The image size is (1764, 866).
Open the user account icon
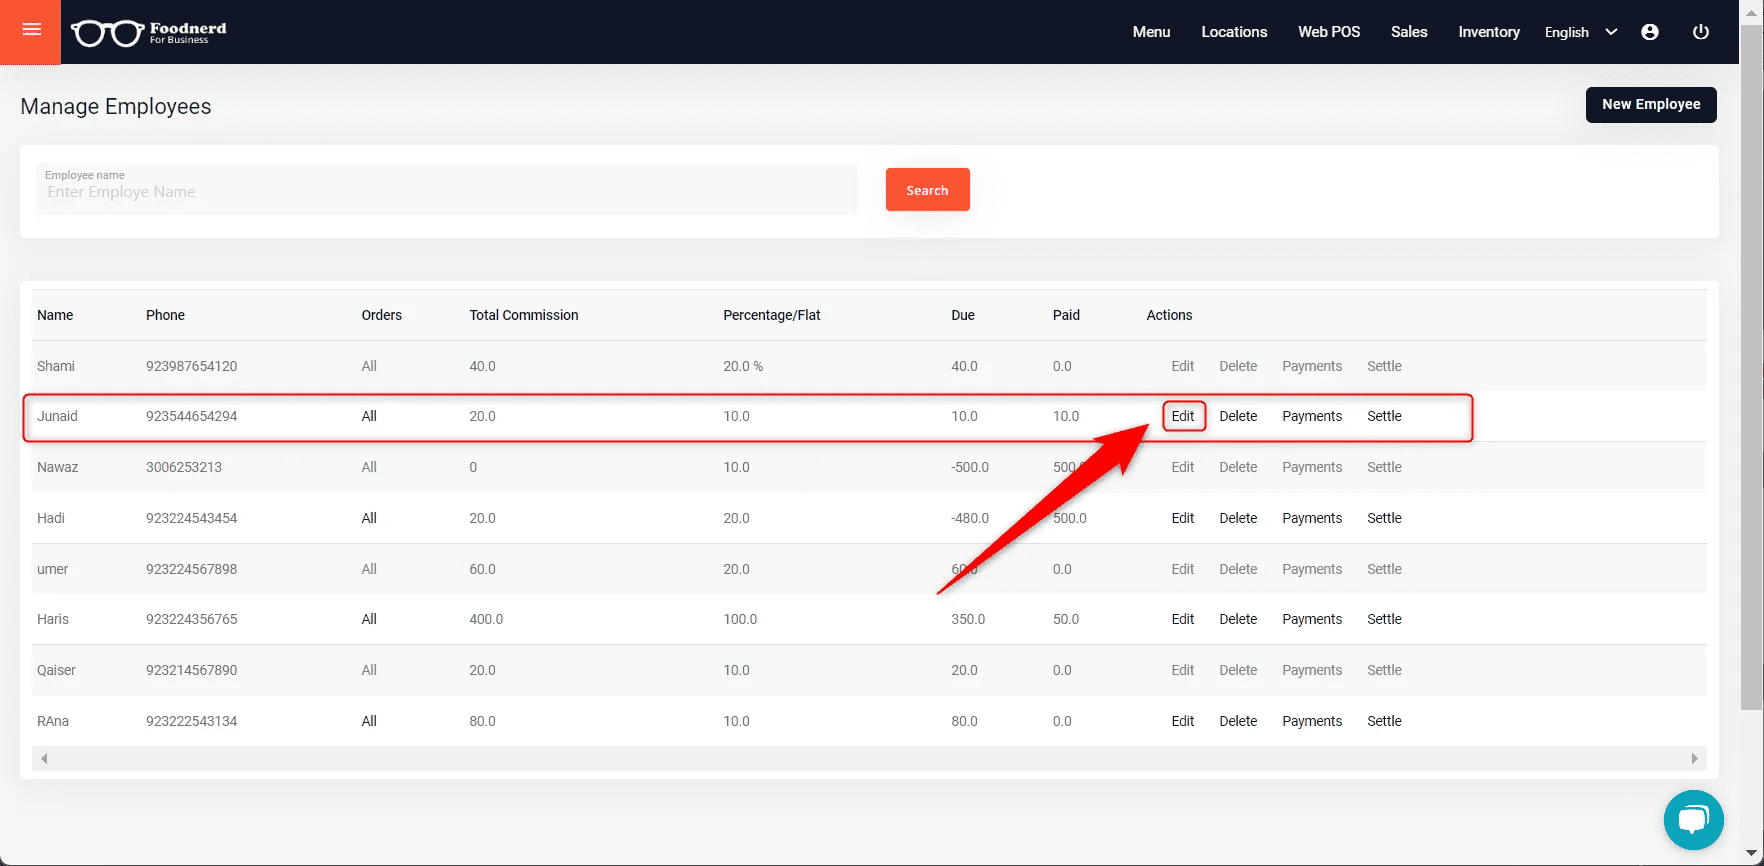coord(1650,32)
